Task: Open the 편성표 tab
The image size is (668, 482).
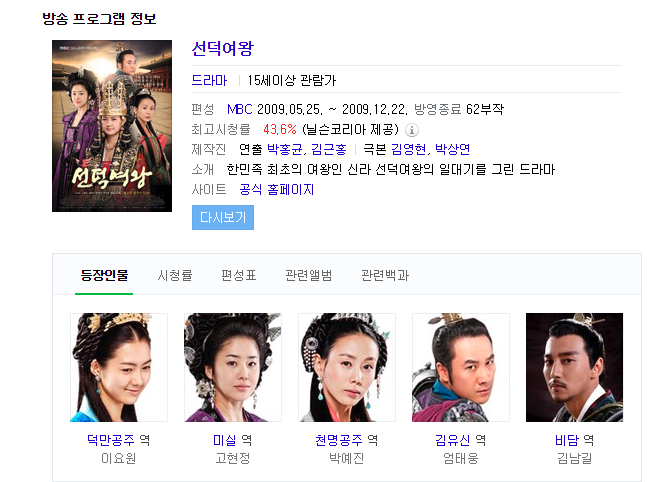Action: pyautogui.click(x=239, y=275)
